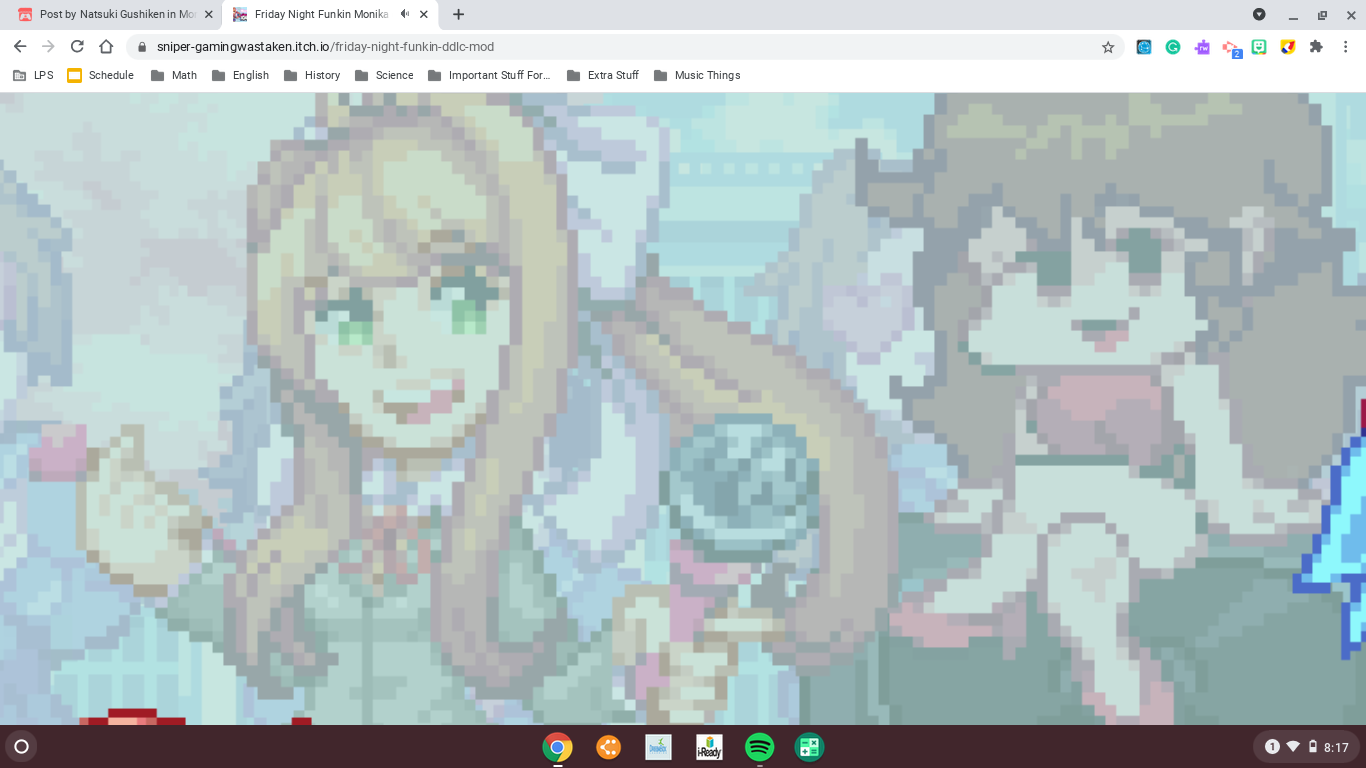1366x768 pixels.
Task: Expand the Science bookmarks folder
Action: (384, 75)
